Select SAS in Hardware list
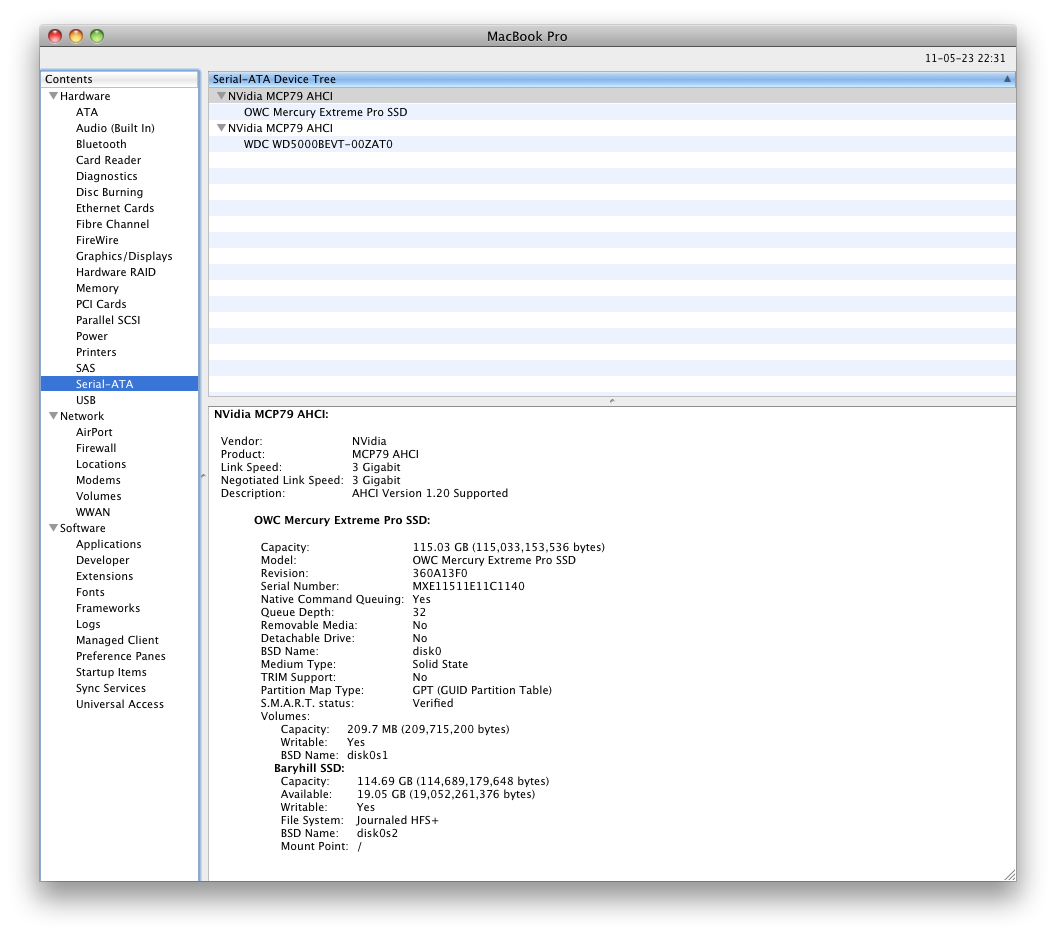 click(x=86, y=368)
